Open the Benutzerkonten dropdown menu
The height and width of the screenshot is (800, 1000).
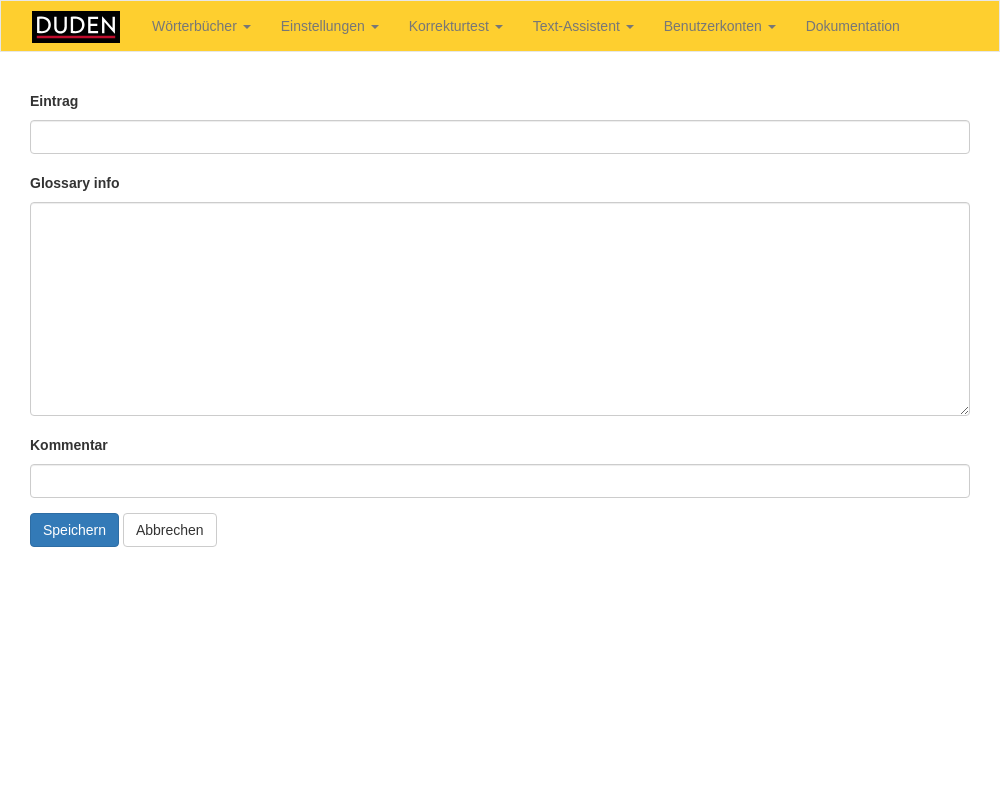pyautogui.click(x=719, y=26)
